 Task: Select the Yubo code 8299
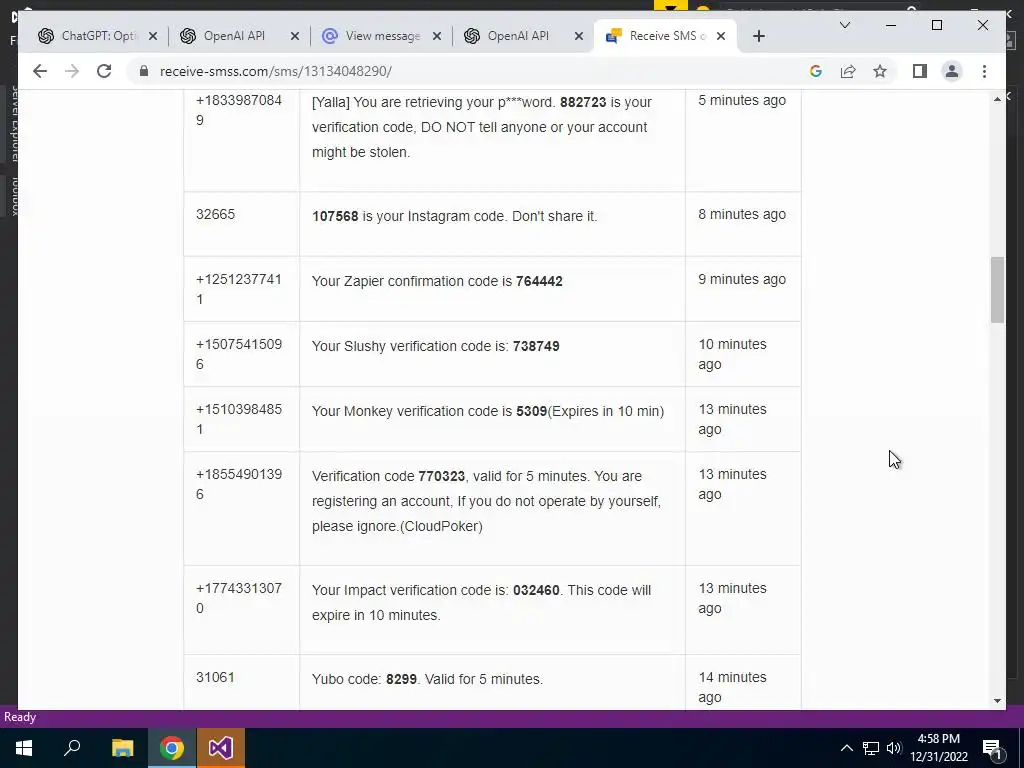pos(401,679)
